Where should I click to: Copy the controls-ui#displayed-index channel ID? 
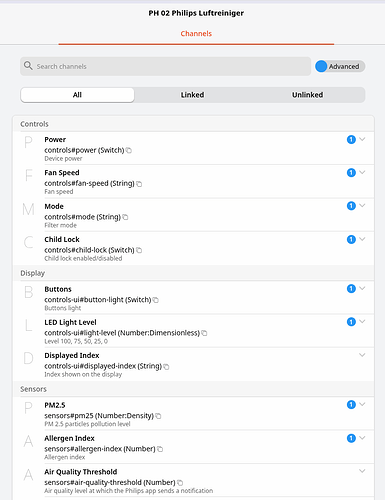tap(166, 366)
